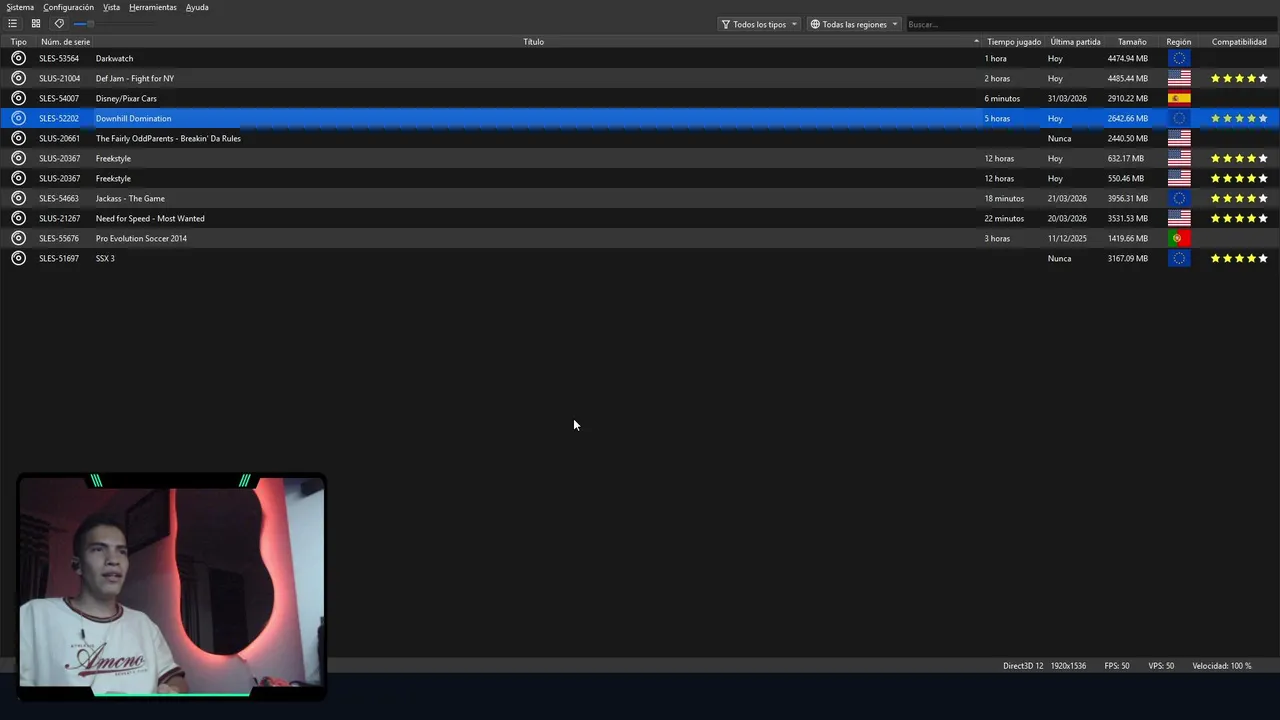Select Need for Speed - Most Wanted title
Screen dimensions: 1280x720
[x=150, y=218]
